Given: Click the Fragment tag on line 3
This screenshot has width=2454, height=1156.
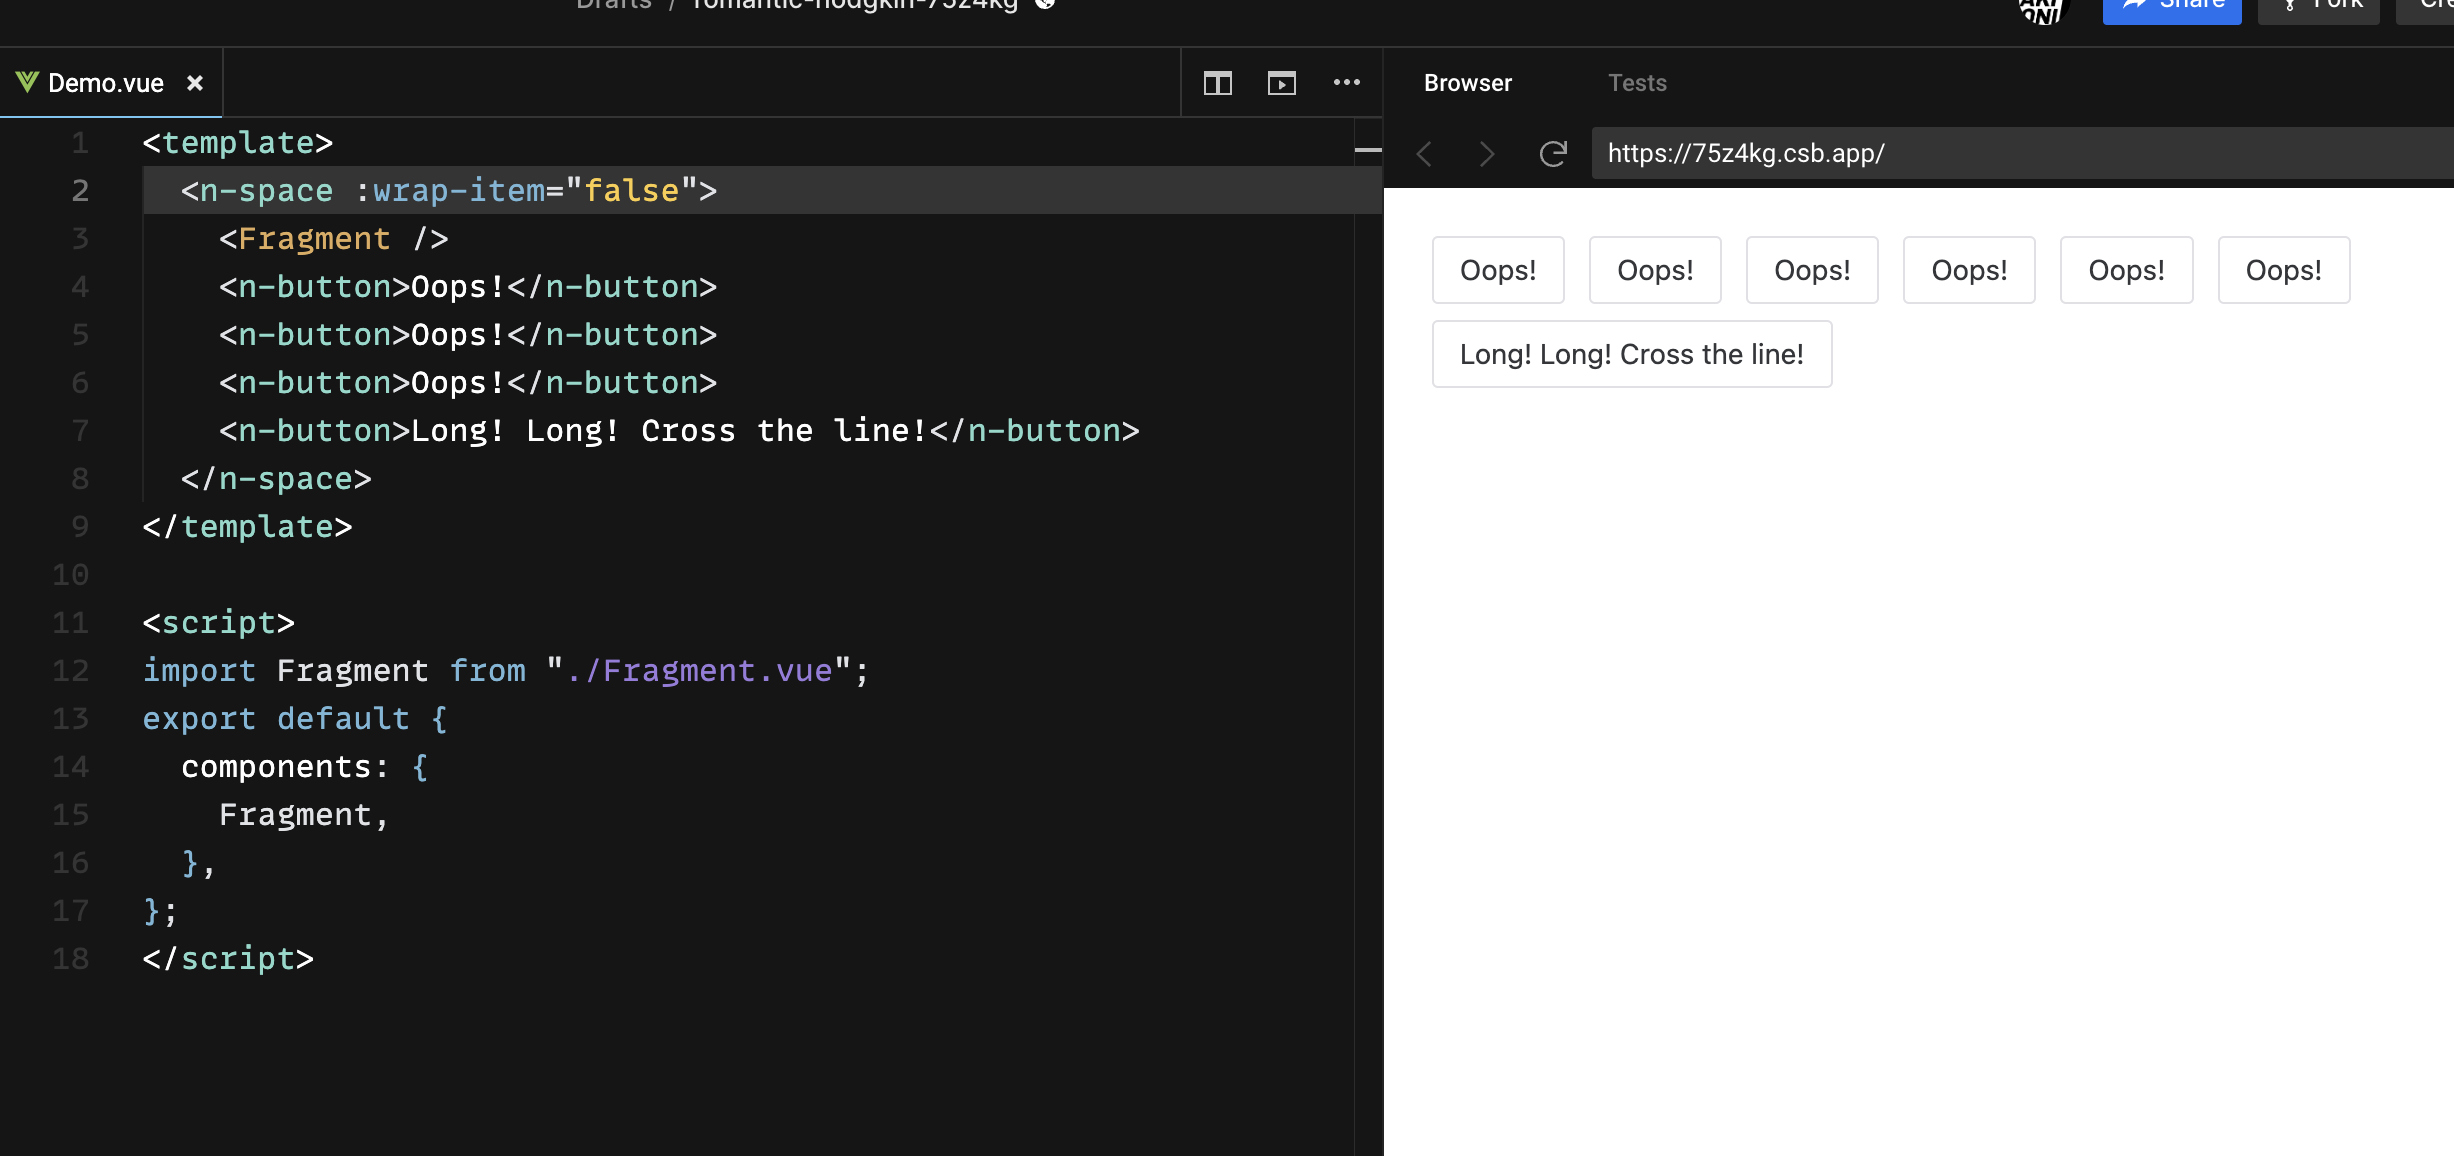Looking at the screenshot, I should point(334,238).
